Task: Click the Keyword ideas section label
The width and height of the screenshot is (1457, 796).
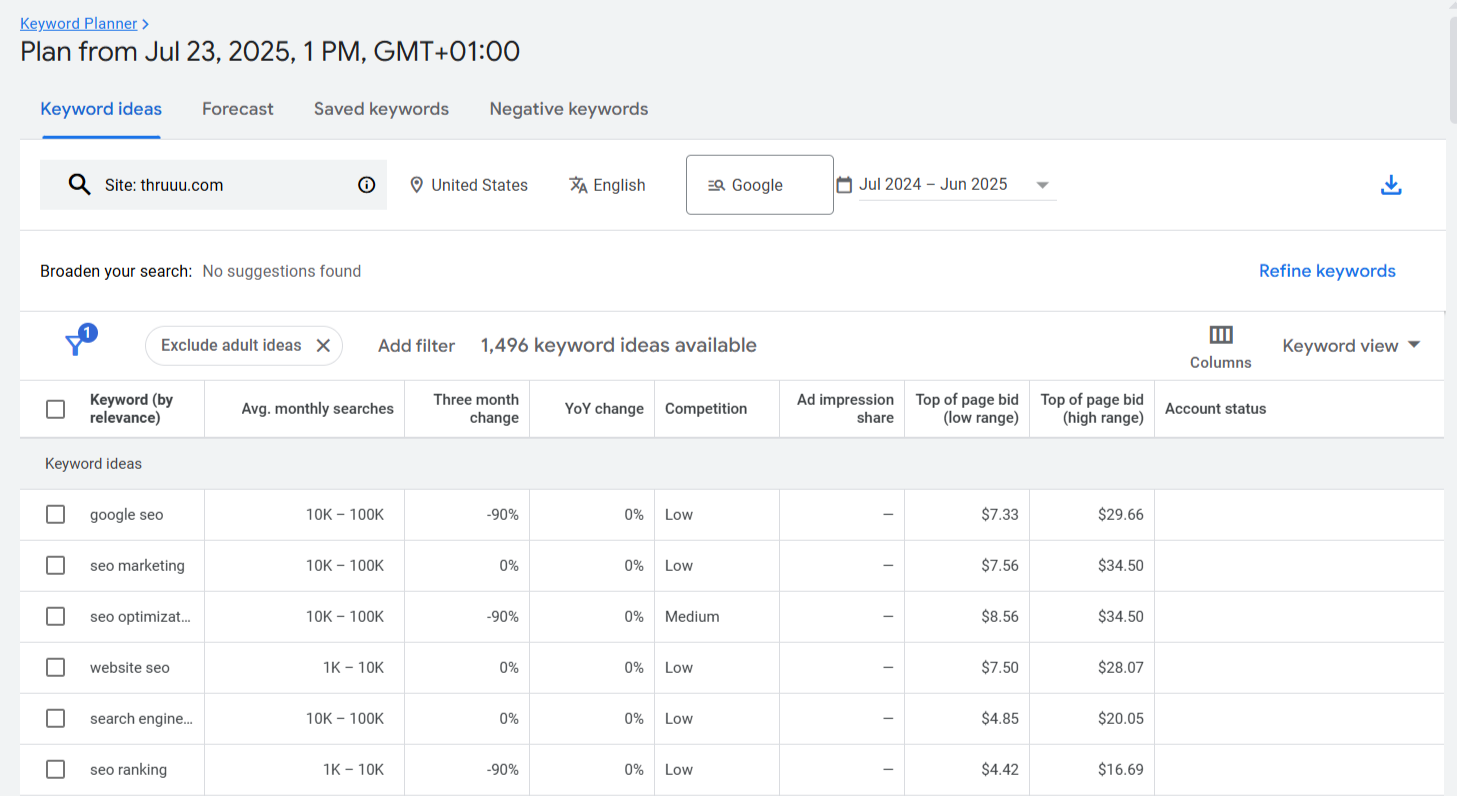Action: click(x=93, y=464)
